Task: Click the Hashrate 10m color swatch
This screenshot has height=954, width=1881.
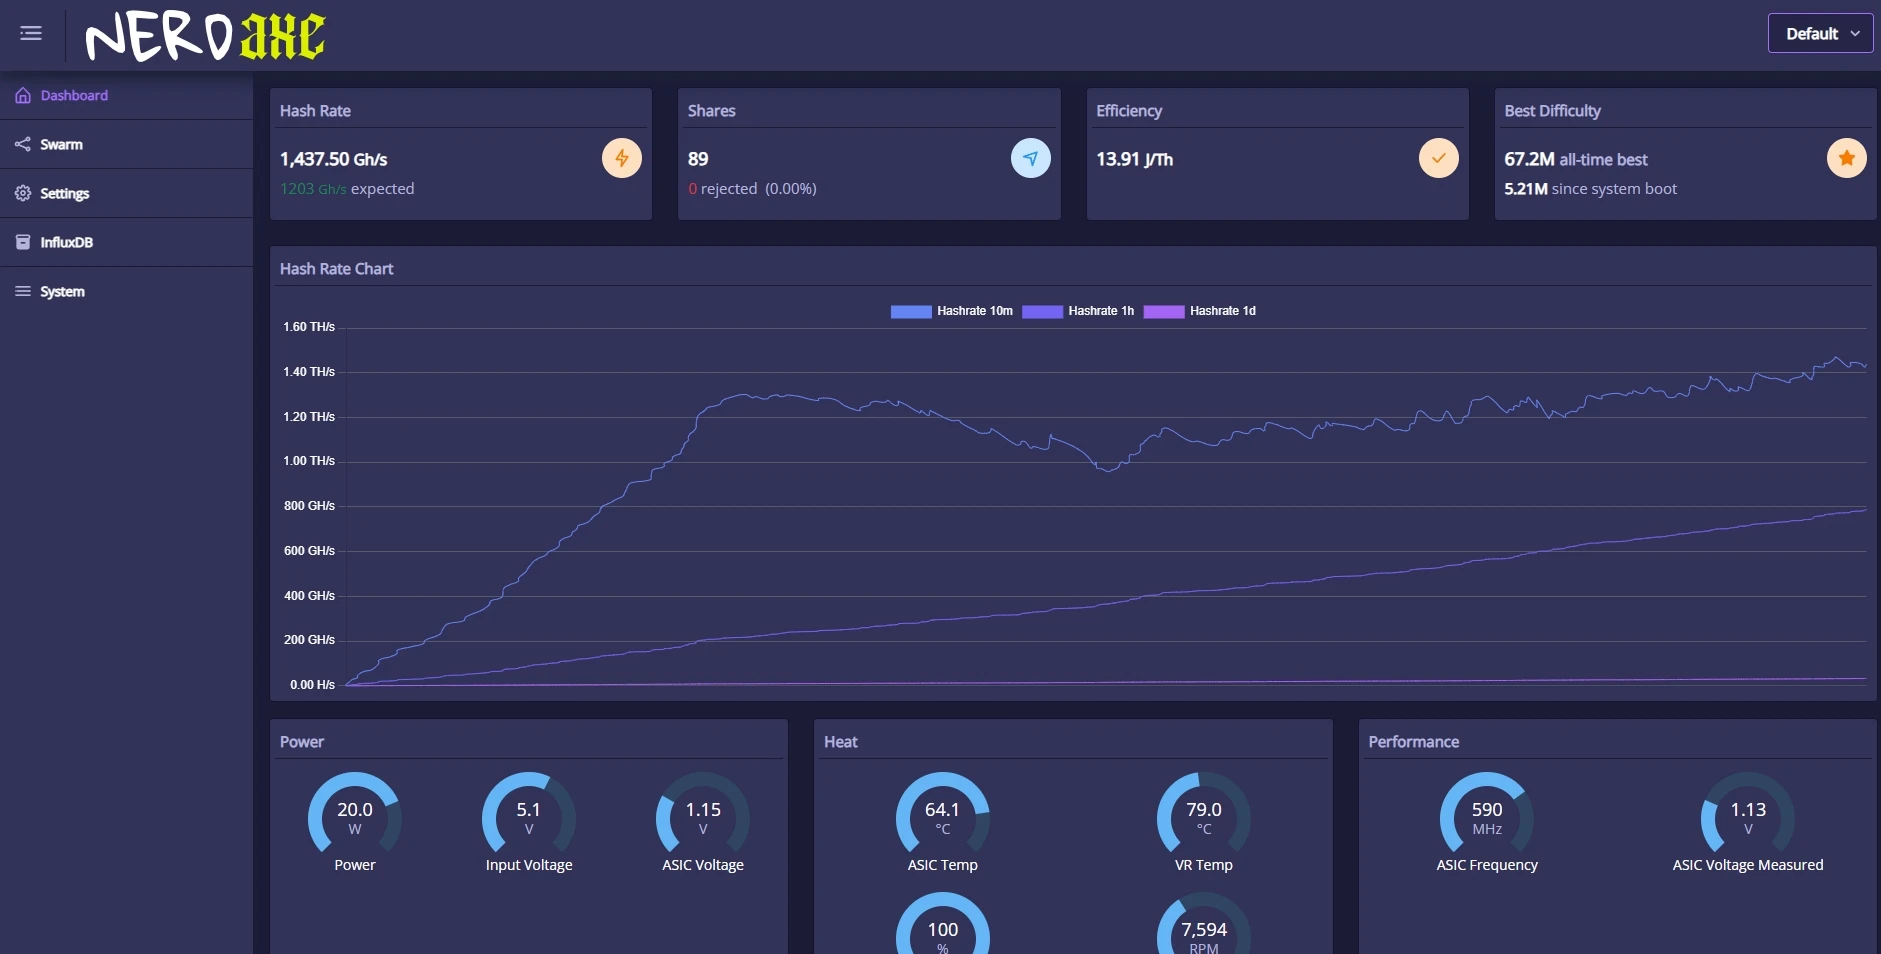Action: (x=911, y=311)
